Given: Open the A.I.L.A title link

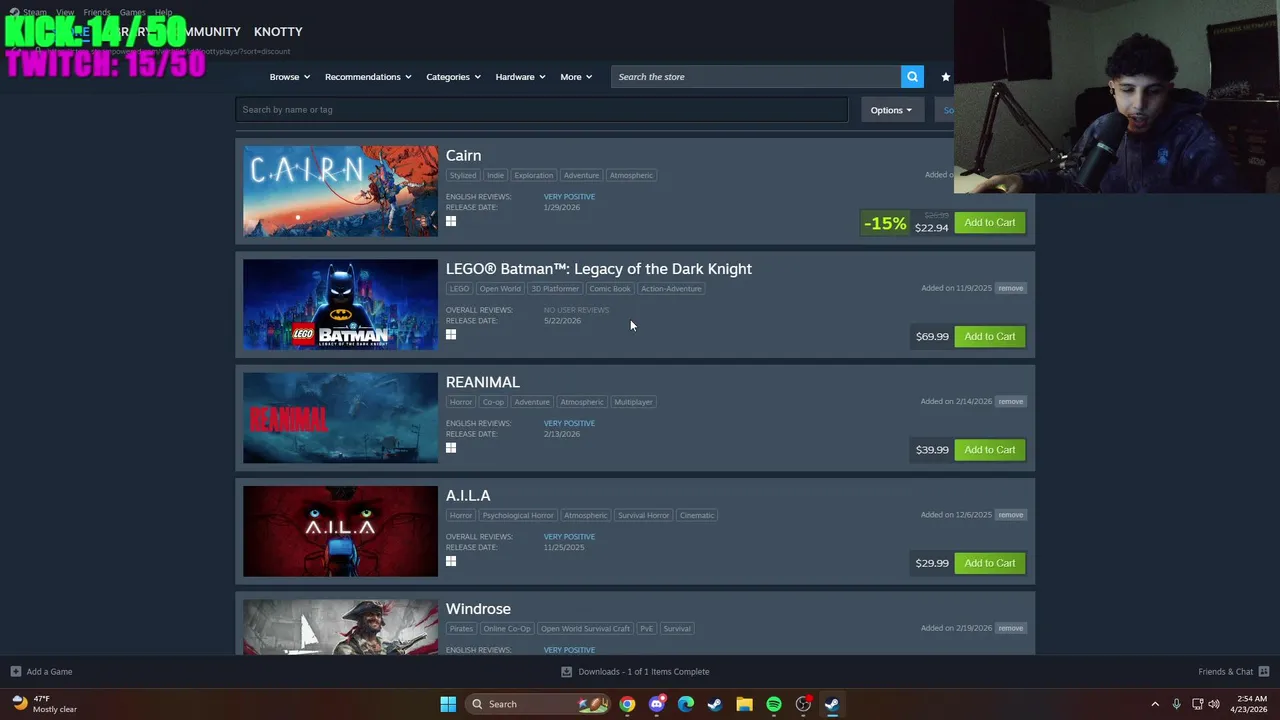Looking at the screenshot, I should (468, 496).
